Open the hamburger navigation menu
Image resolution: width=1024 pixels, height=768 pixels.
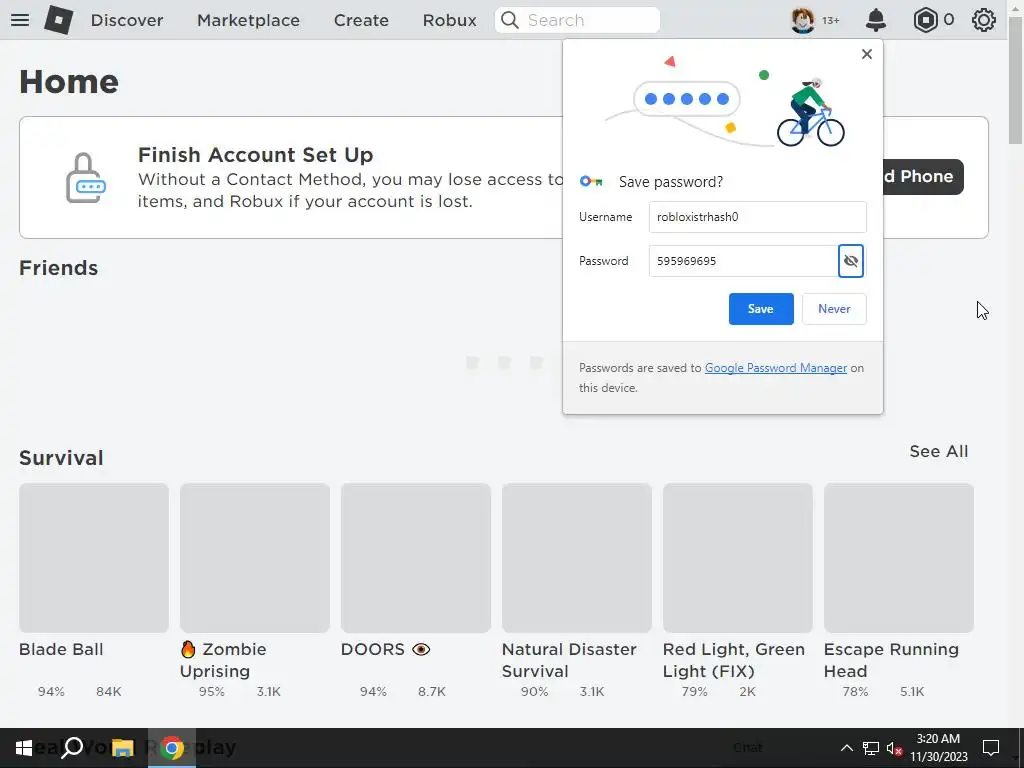[20, 20]
